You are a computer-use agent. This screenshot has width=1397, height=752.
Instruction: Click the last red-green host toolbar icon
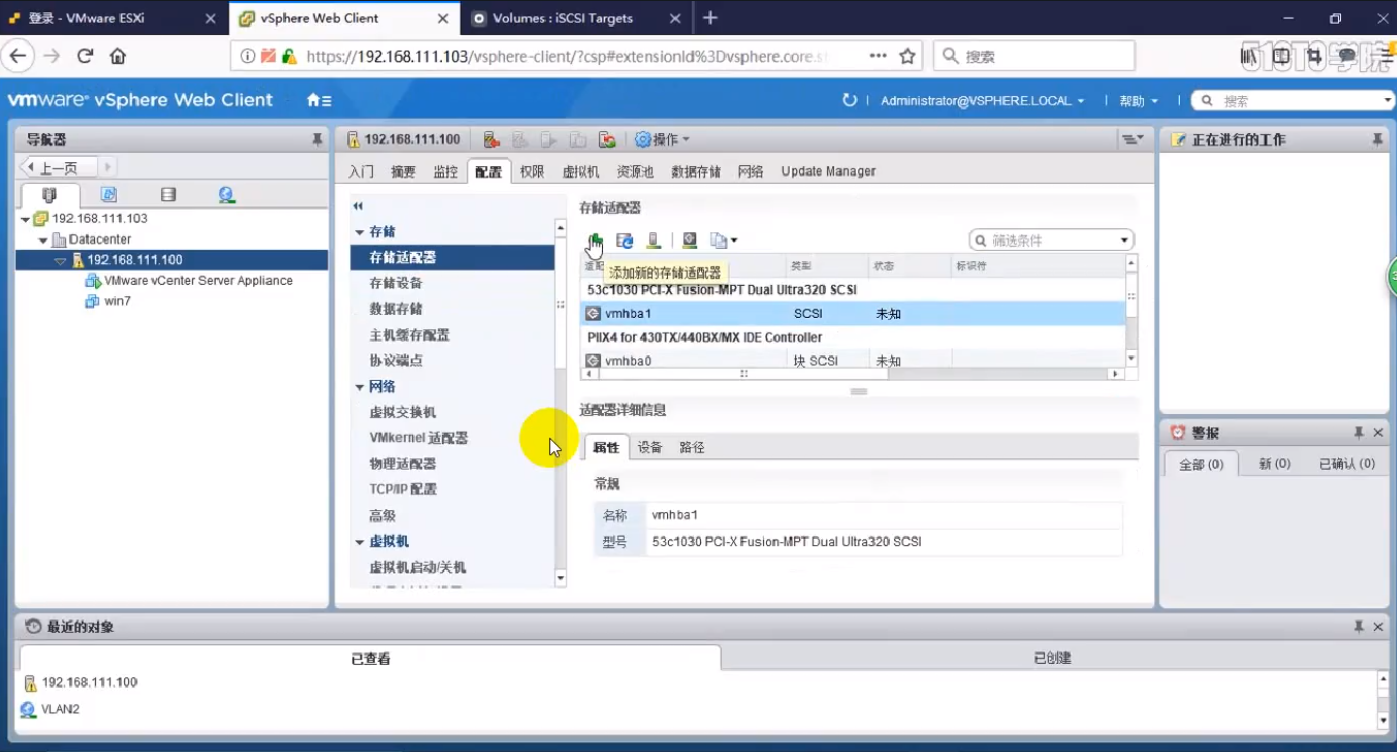point(607,140)
